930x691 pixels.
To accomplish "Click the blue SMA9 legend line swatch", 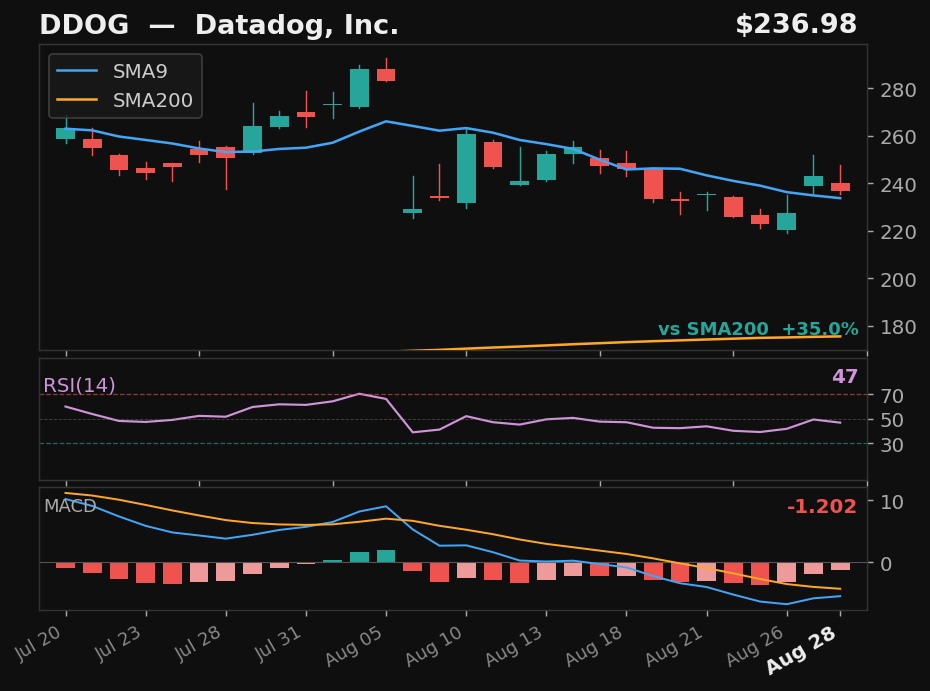I will (x=77, y=71).
